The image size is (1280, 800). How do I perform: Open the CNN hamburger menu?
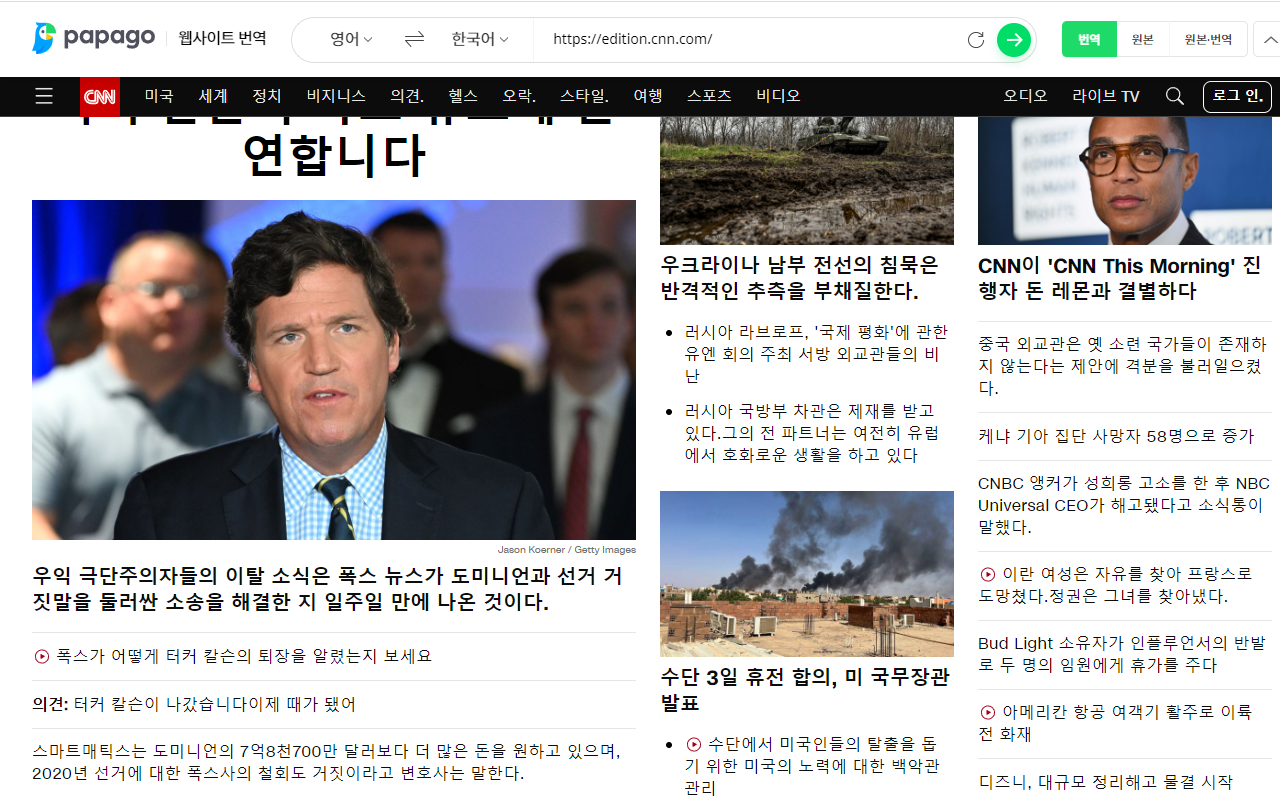point(43,96)
